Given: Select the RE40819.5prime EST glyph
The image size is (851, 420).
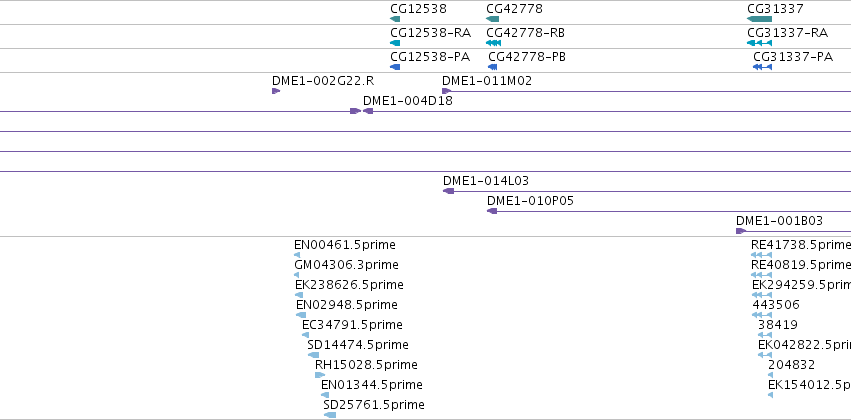Looking at the screenshot, I should (761, 275).
